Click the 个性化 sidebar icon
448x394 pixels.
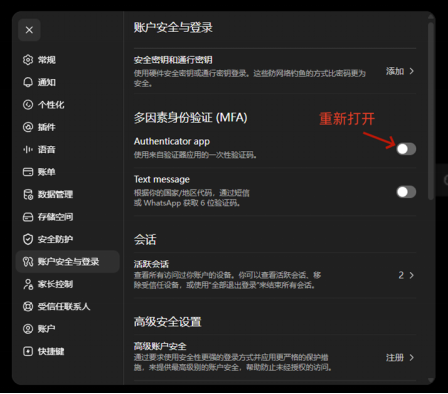pos(28,105)
